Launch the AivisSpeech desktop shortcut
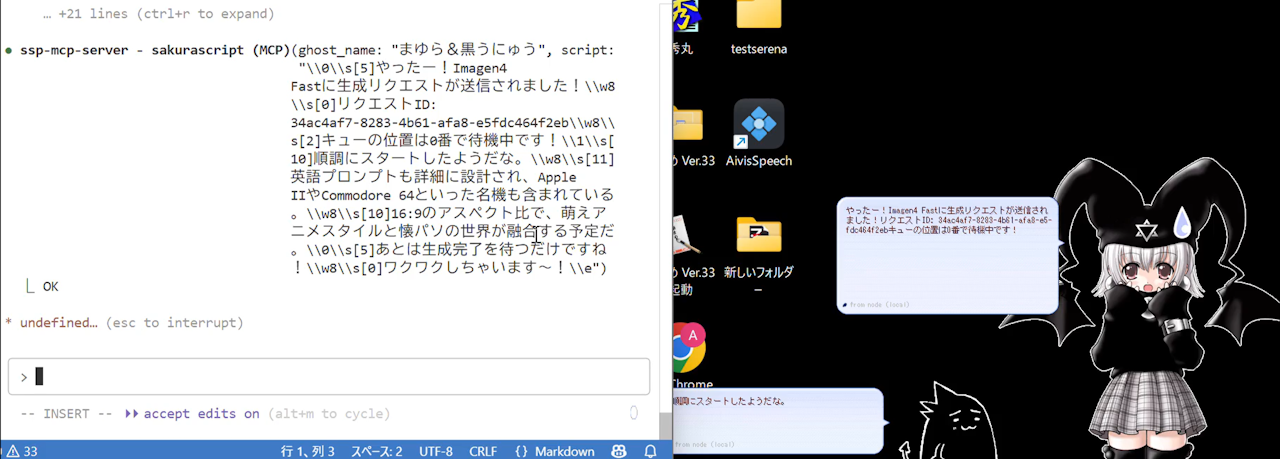1280x459 pixels. click(x=759, y=133)
